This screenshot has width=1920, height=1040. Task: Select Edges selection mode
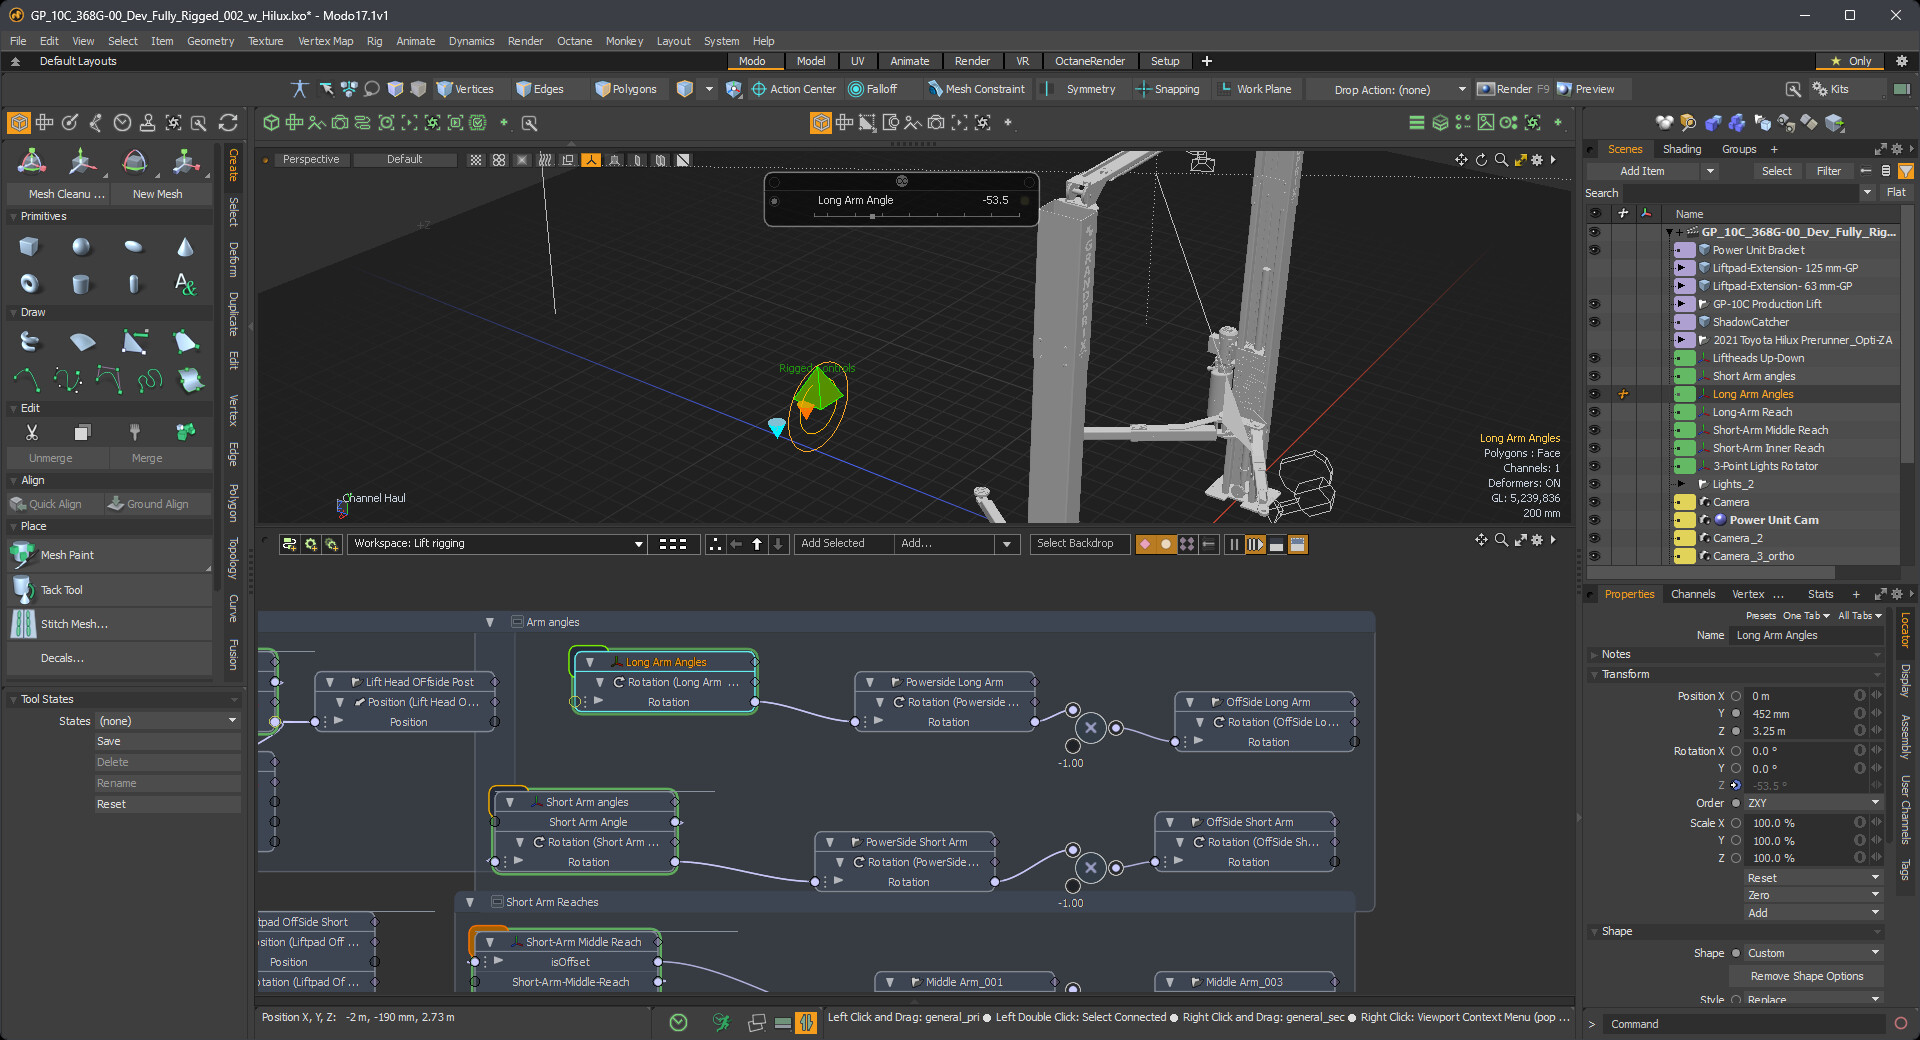pyautogui.click(x=540, y=89)
